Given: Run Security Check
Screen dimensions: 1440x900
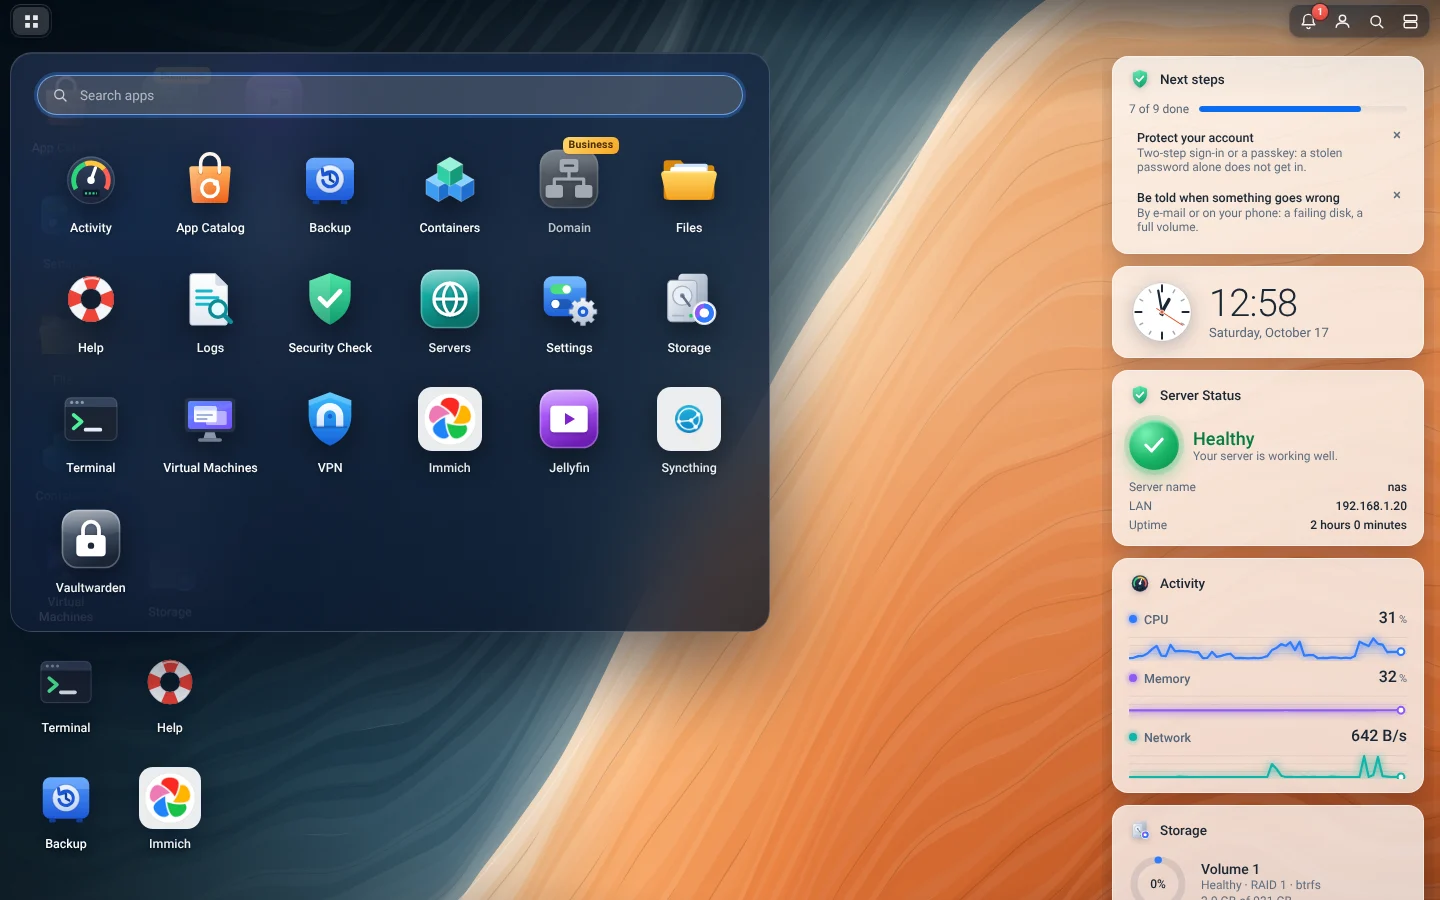Looking at the screenshot, I should point(330,315).
